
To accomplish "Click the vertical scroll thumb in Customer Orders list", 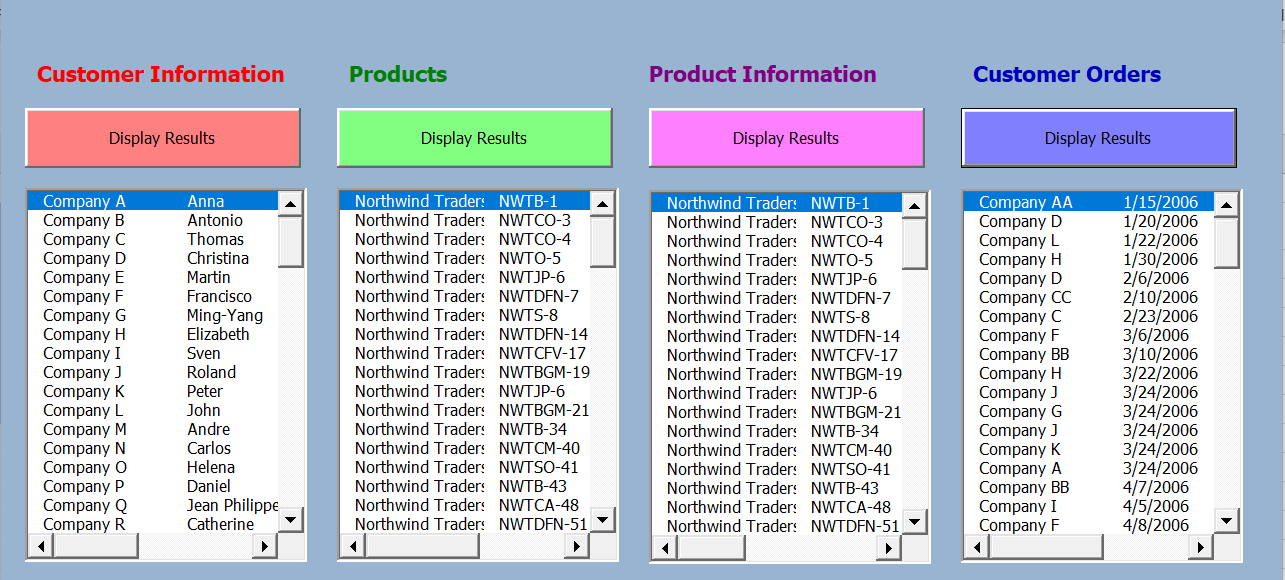I will click(1227, 242).
